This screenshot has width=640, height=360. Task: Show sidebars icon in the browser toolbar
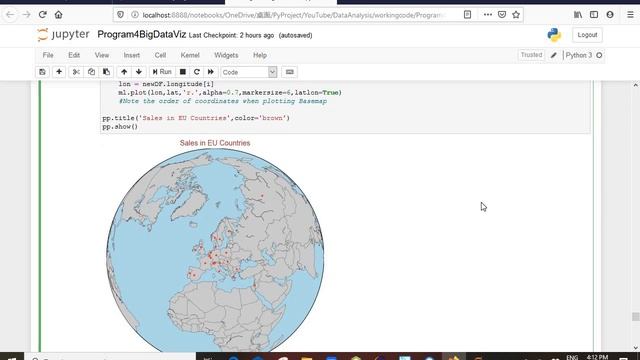pos(594,15)
